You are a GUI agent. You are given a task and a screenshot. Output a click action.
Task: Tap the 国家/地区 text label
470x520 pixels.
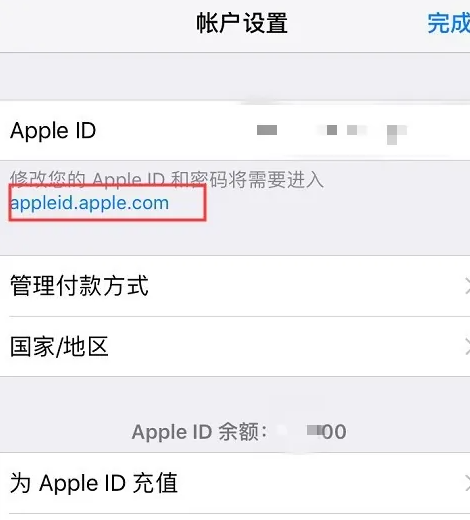click(59, 347)
